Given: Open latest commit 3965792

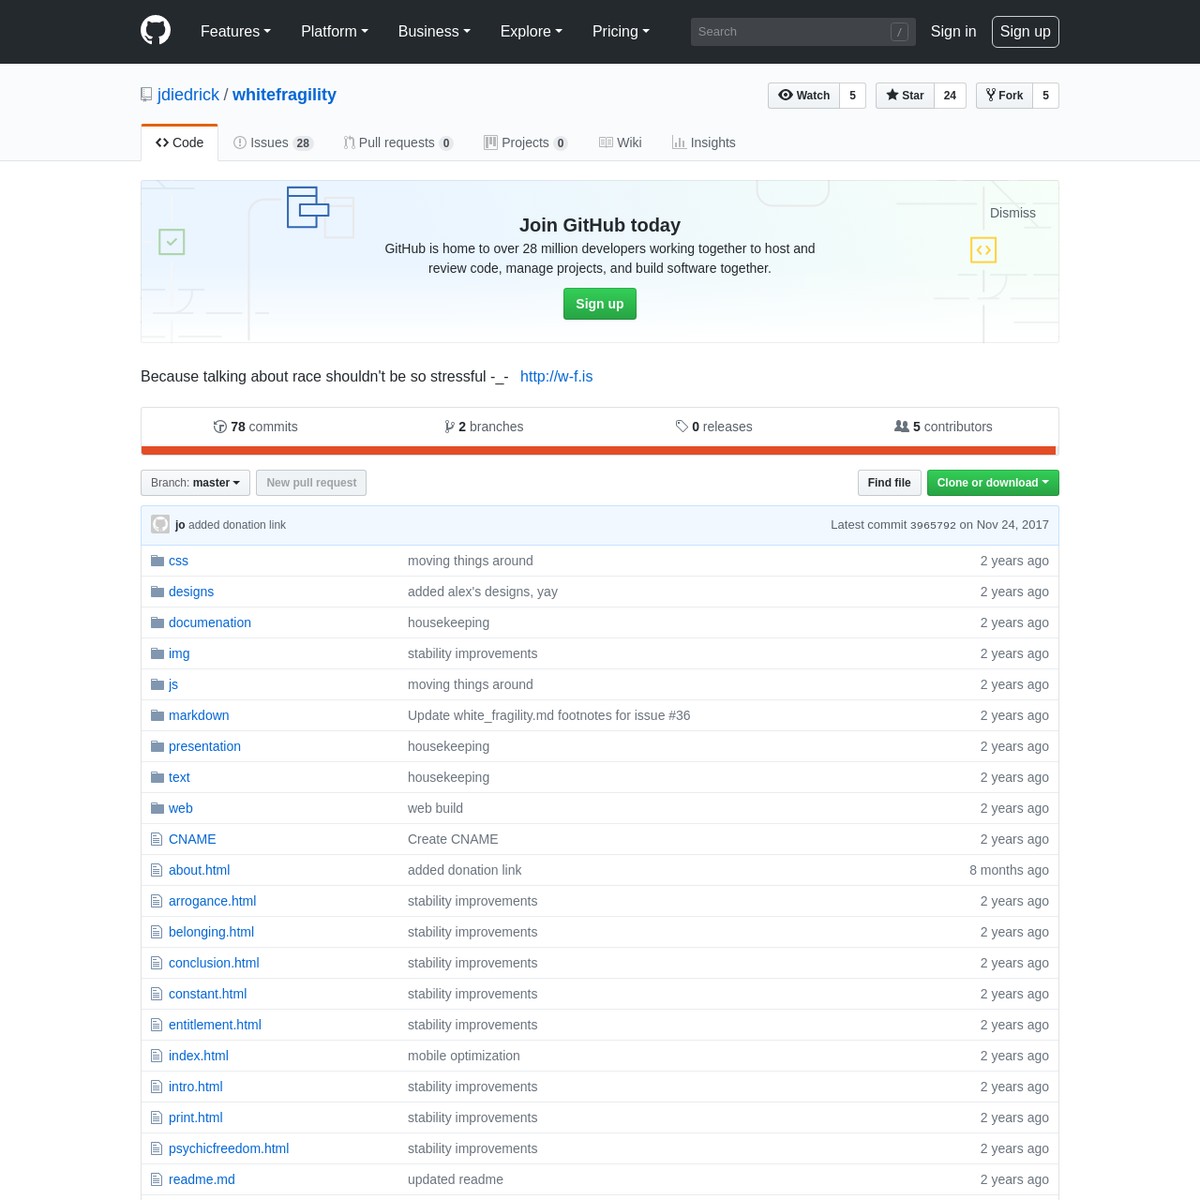Looking at the screenshot, I should (933, 525).
